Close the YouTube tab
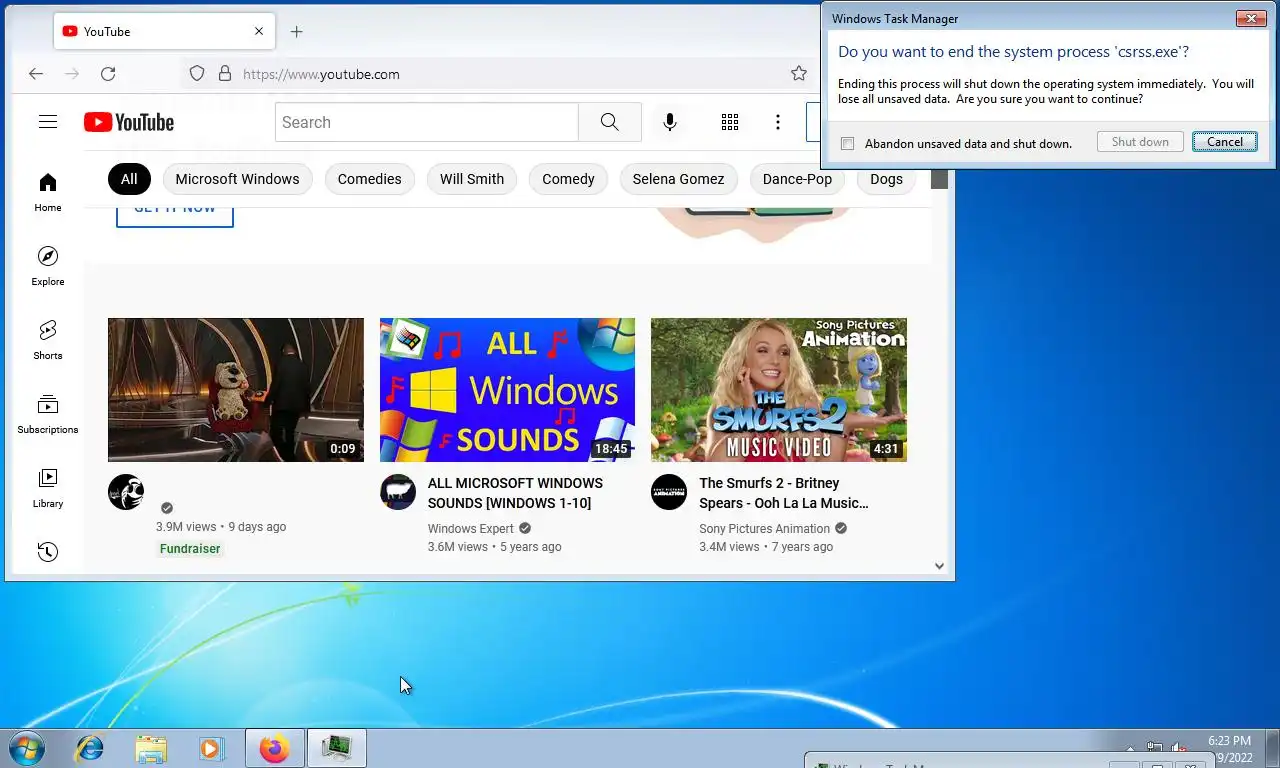 [259, 31]
